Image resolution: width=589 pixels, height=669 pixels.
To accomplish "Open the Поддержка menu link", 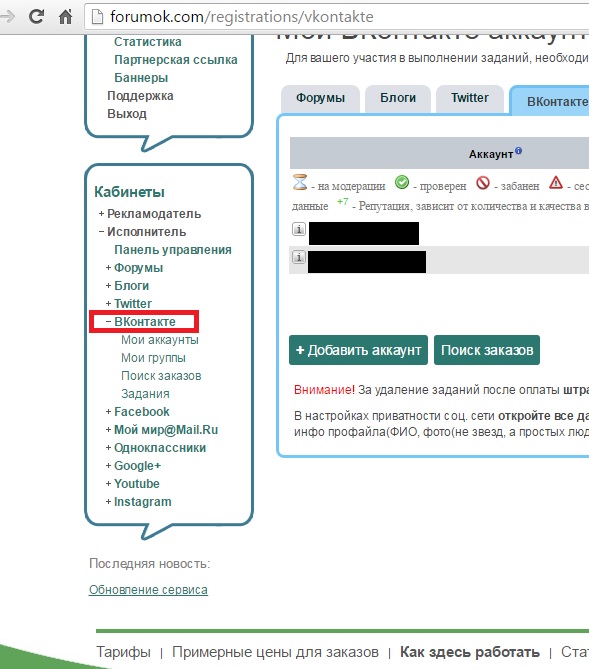I will pyautogui.click(x=140, y=96).
